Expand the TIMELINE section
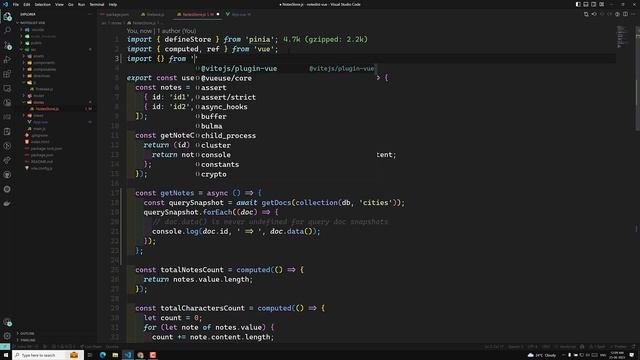This screenshot has width=640, height=360. point(28,340)
